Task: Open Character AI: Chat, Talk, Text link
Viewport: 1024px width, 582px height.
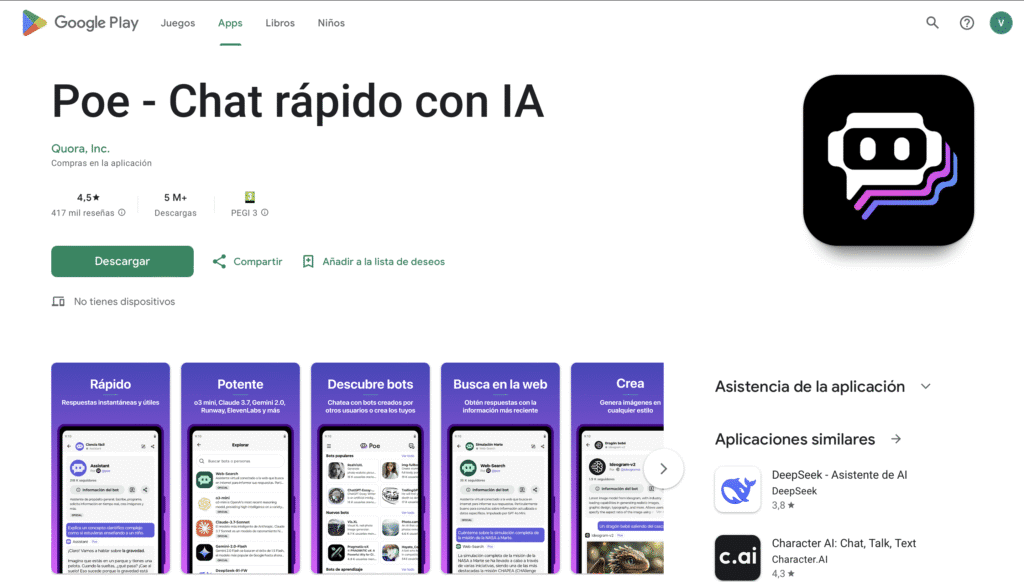Action: pyautogui.click(x=844, y=543)
